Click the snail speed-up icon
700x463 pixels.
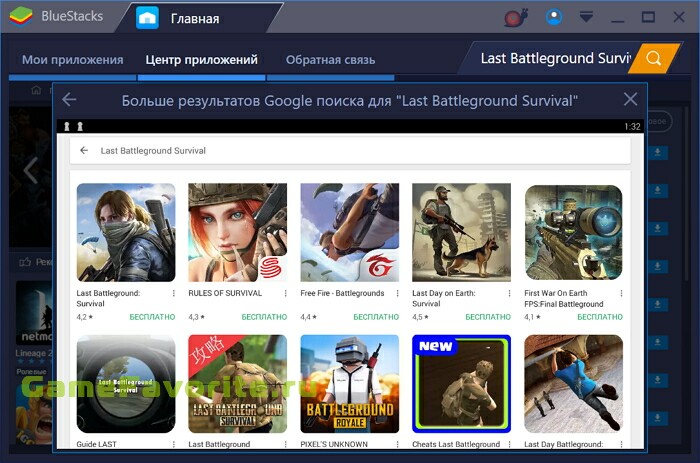pos(516,17)
